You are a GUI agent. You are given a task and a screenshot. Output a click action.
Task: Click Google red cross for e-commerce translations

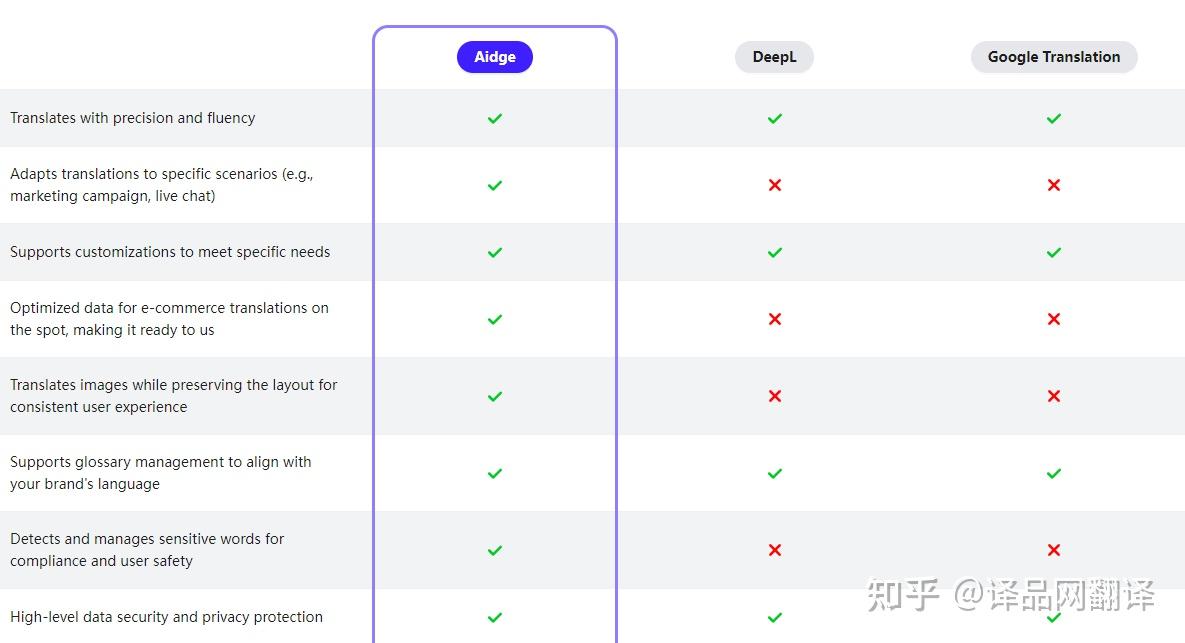(1053, 319)
